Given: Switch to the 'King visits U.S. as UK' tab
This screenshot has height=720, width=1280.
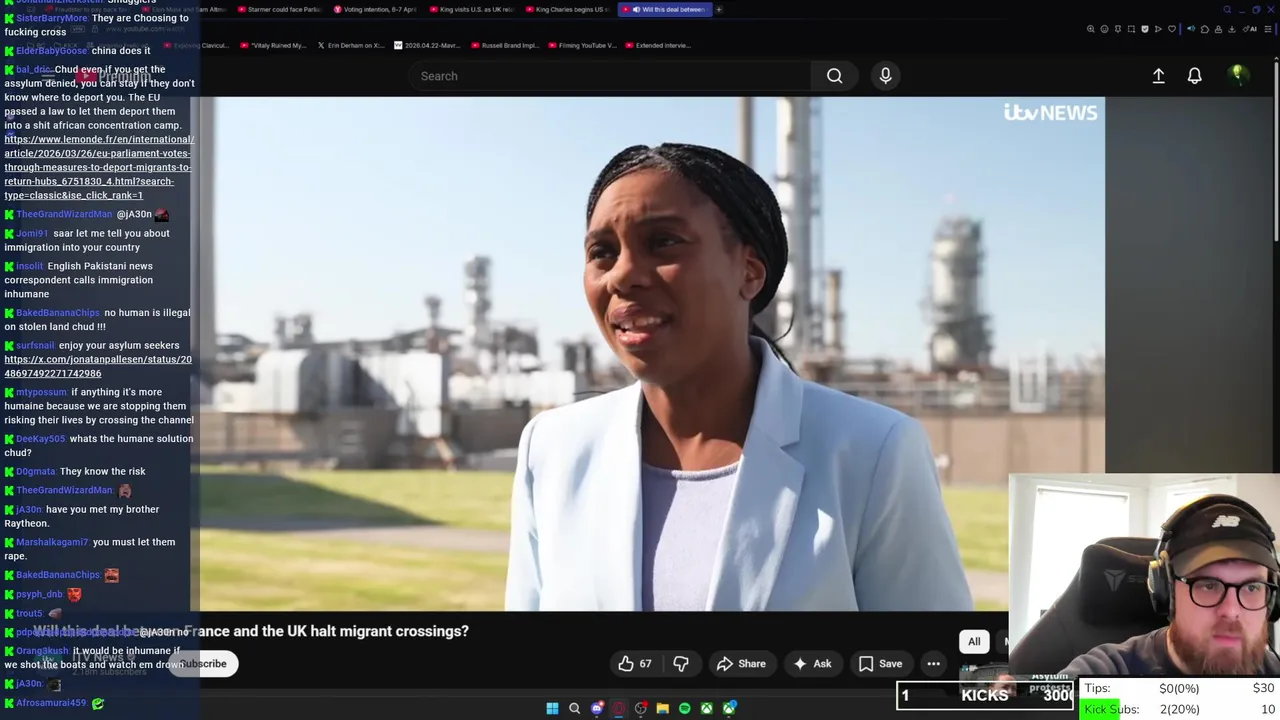Looking at the screenshot, I should pyautogui.click(x=472, y=9).
